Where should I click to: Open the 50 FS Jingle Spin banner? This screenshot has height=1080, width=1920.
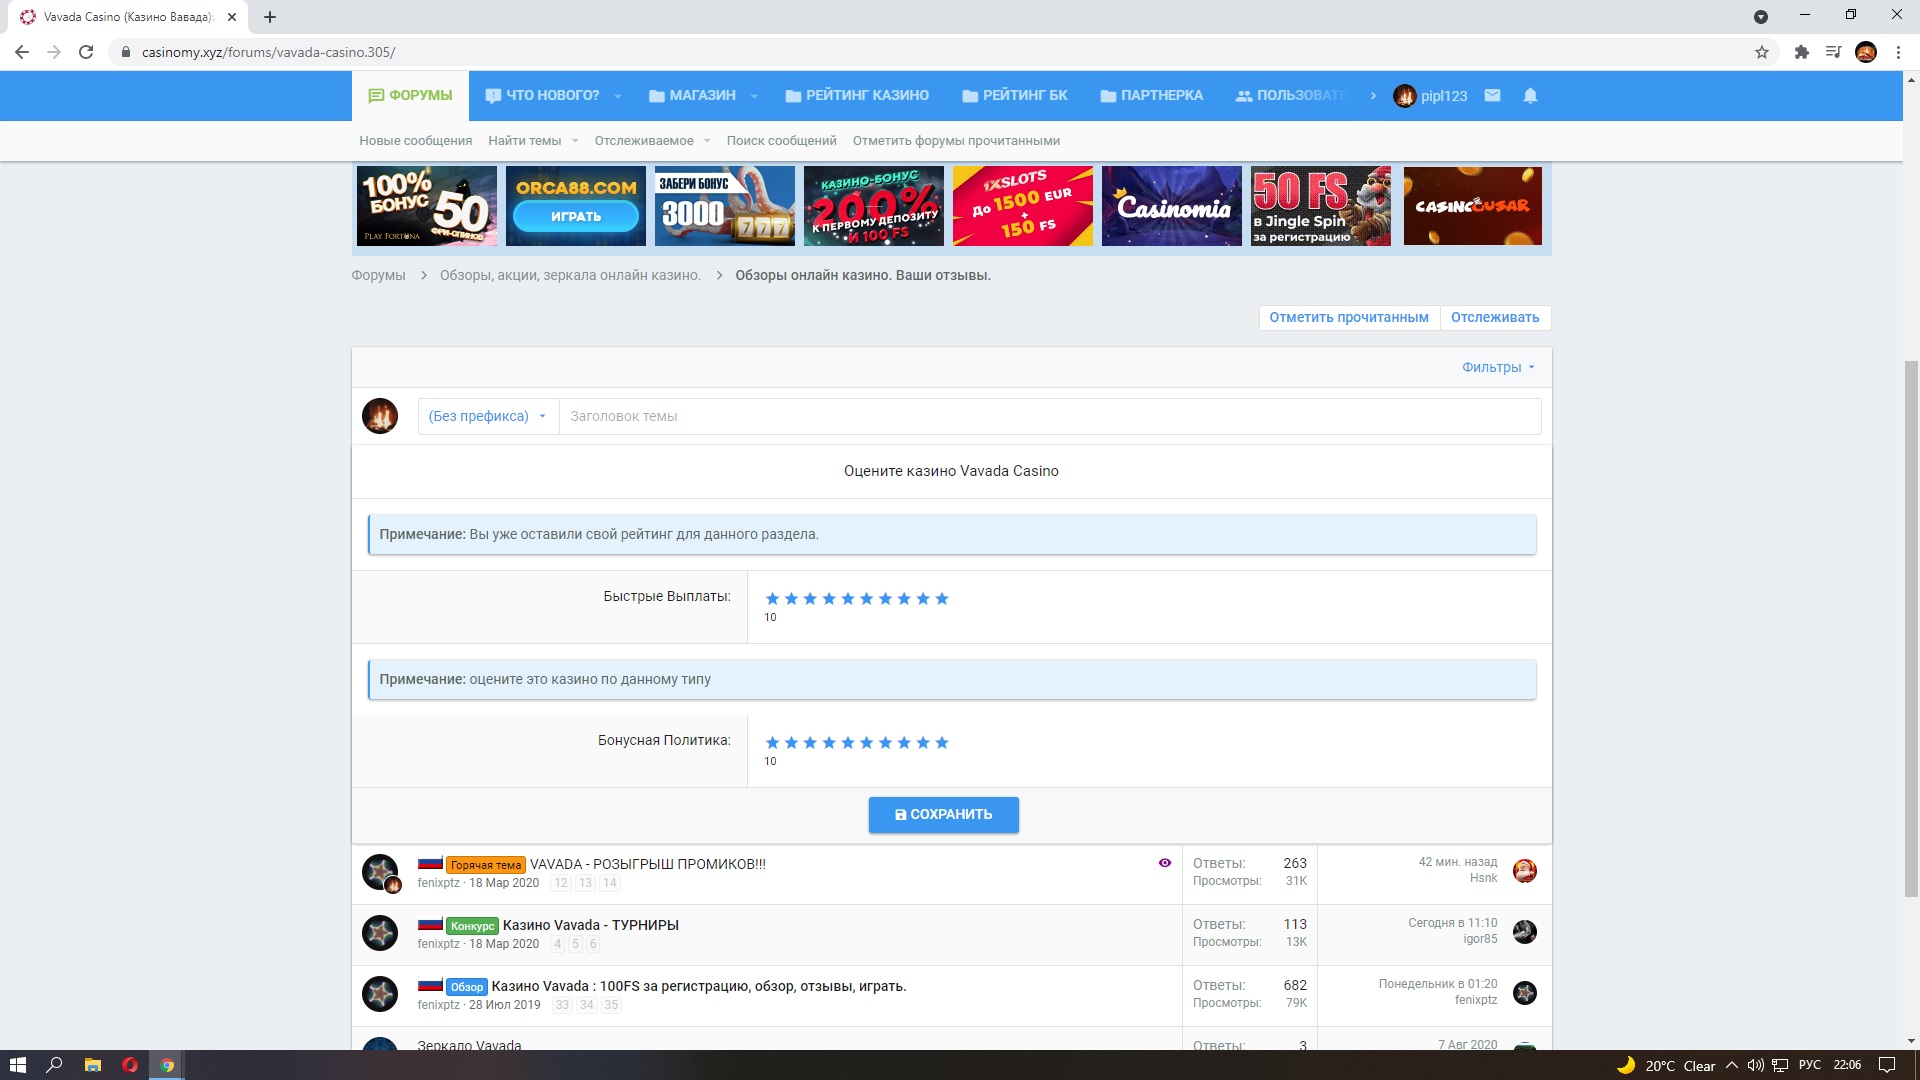coord(1321,206)
